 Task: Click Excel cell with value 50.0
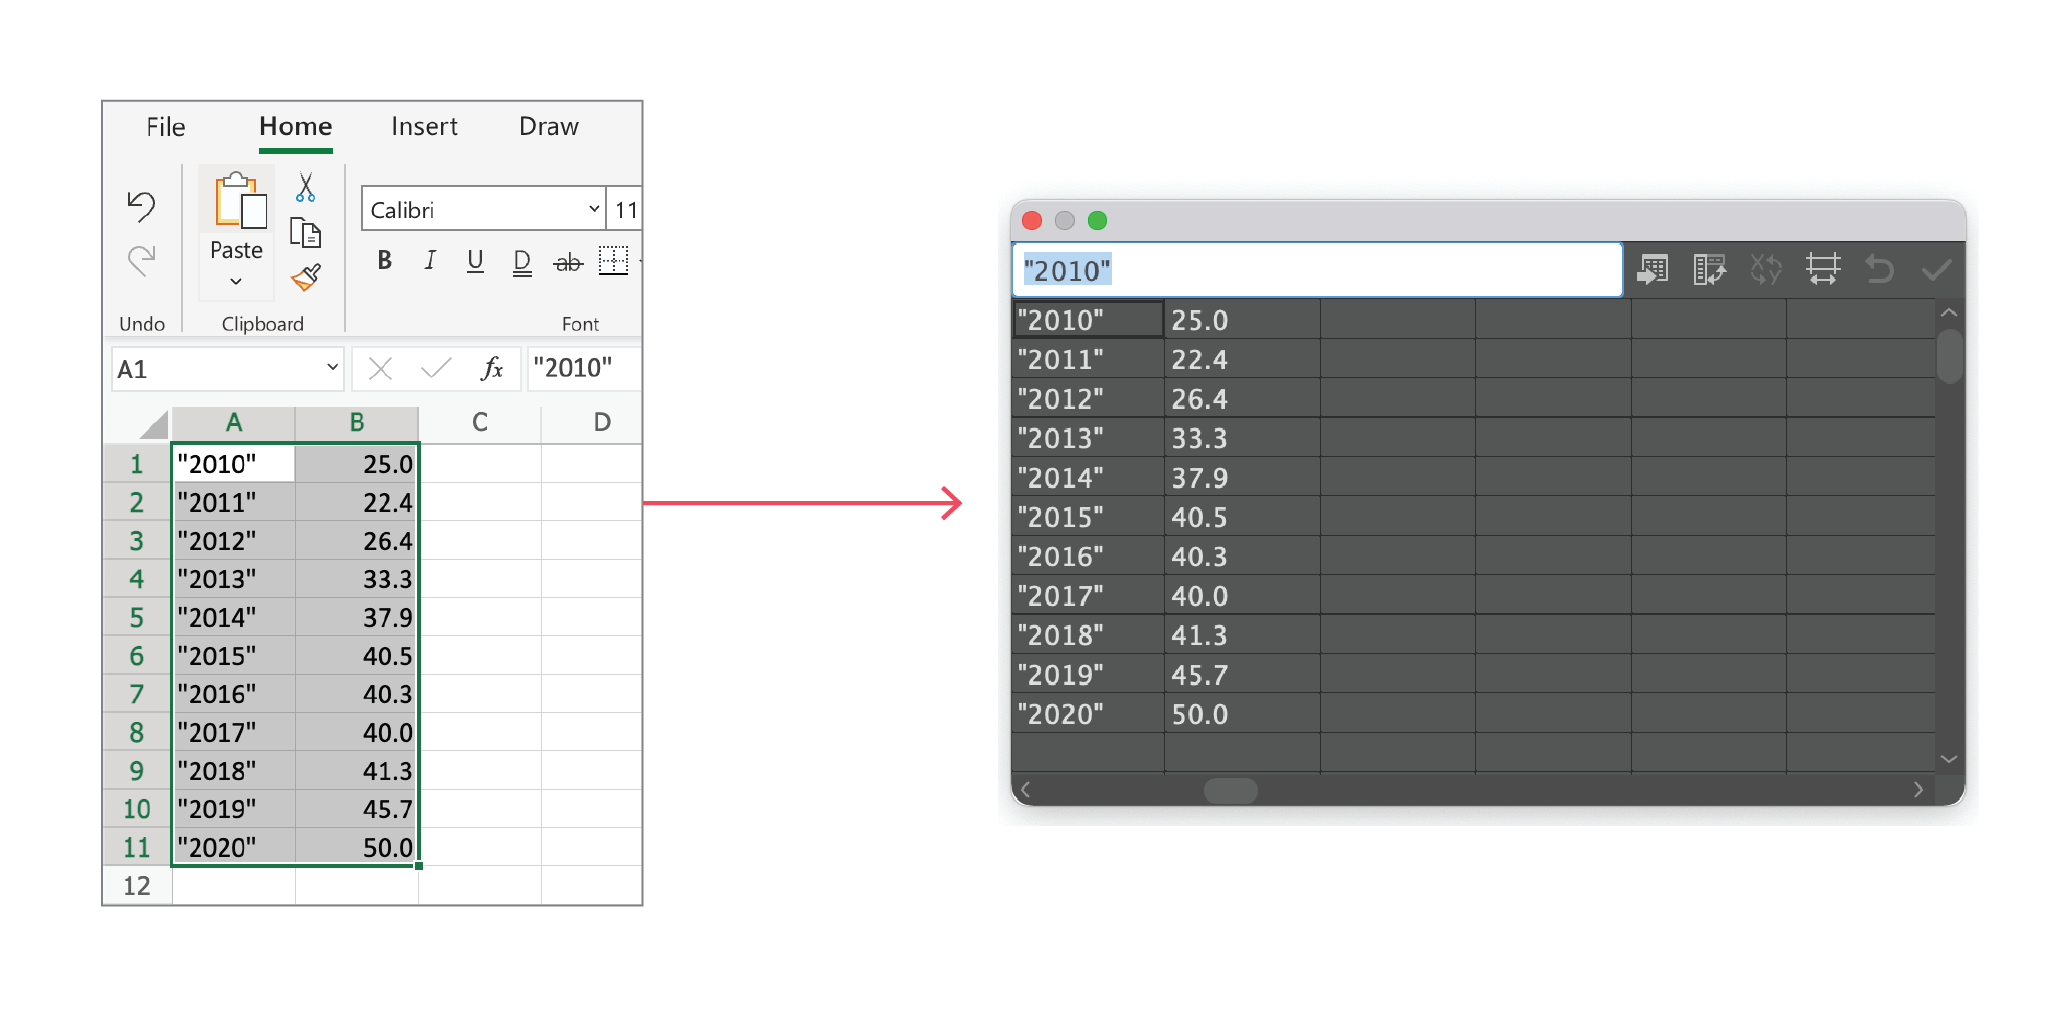click(357, 847)
